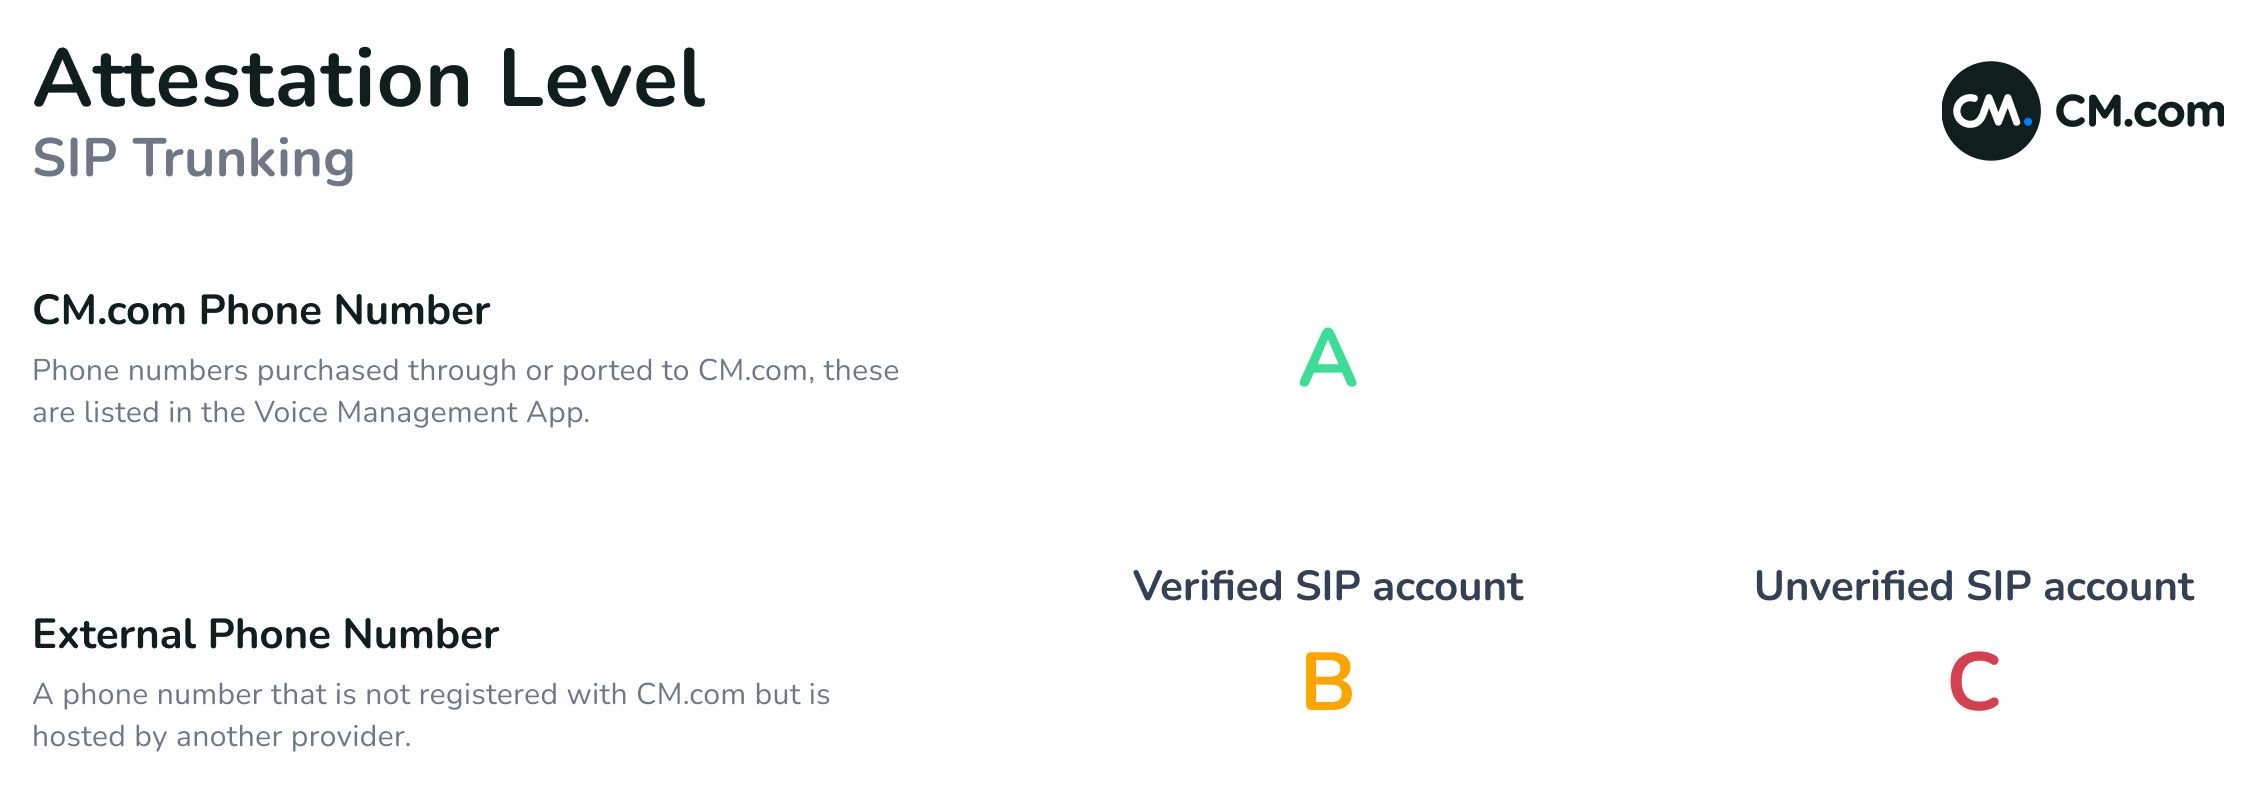Select the red attestation letter C
Image resolution: width=2256 pixels, height=790 pixels.
[1974, 682]
